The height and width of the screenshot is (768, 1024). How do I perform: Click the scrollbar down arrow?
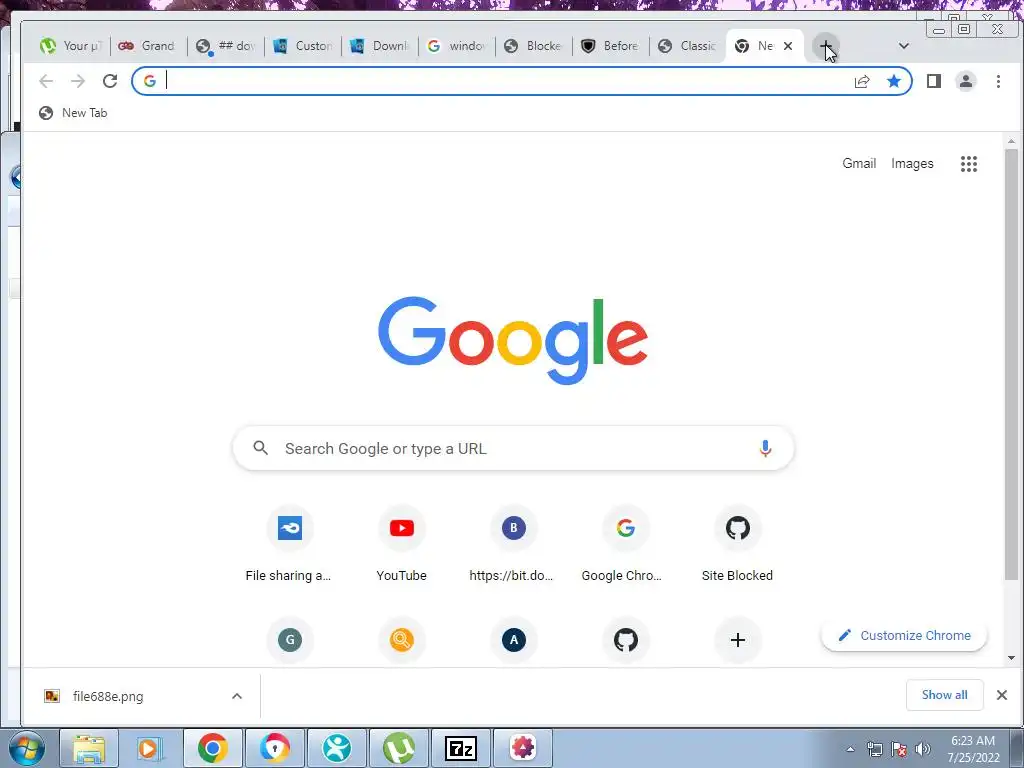[x=1011, y=658]
